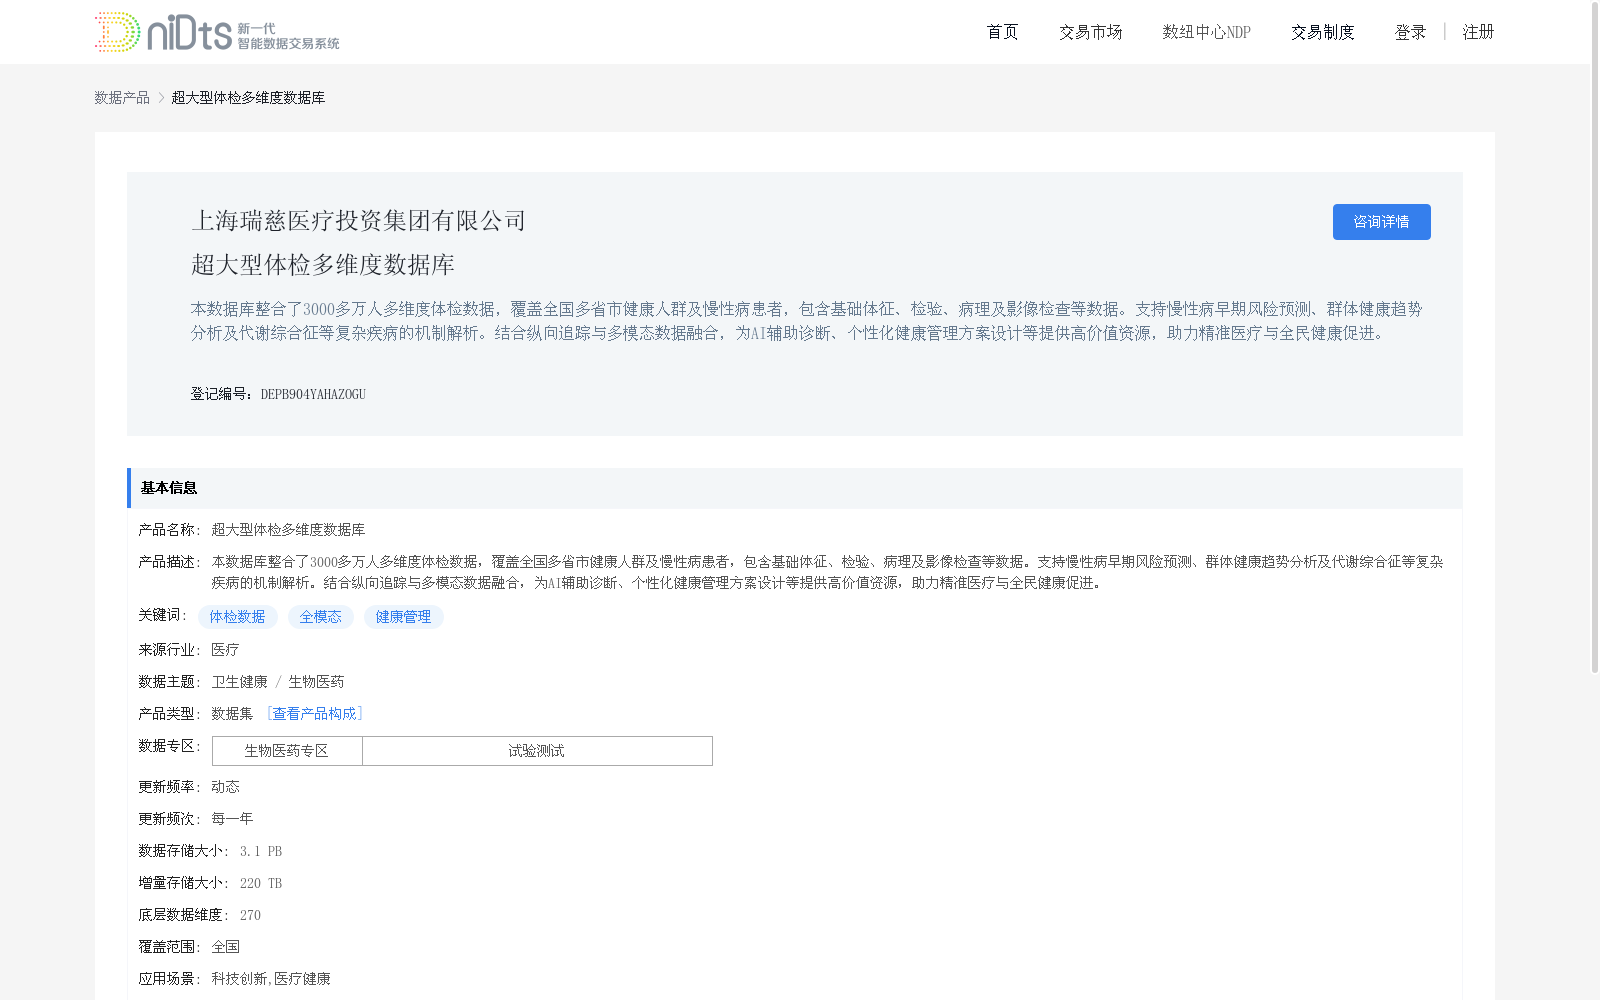This screenshot has height=1000, width=1600.
Task: Open 查看产品构成 details link
Action: point(315,713)
